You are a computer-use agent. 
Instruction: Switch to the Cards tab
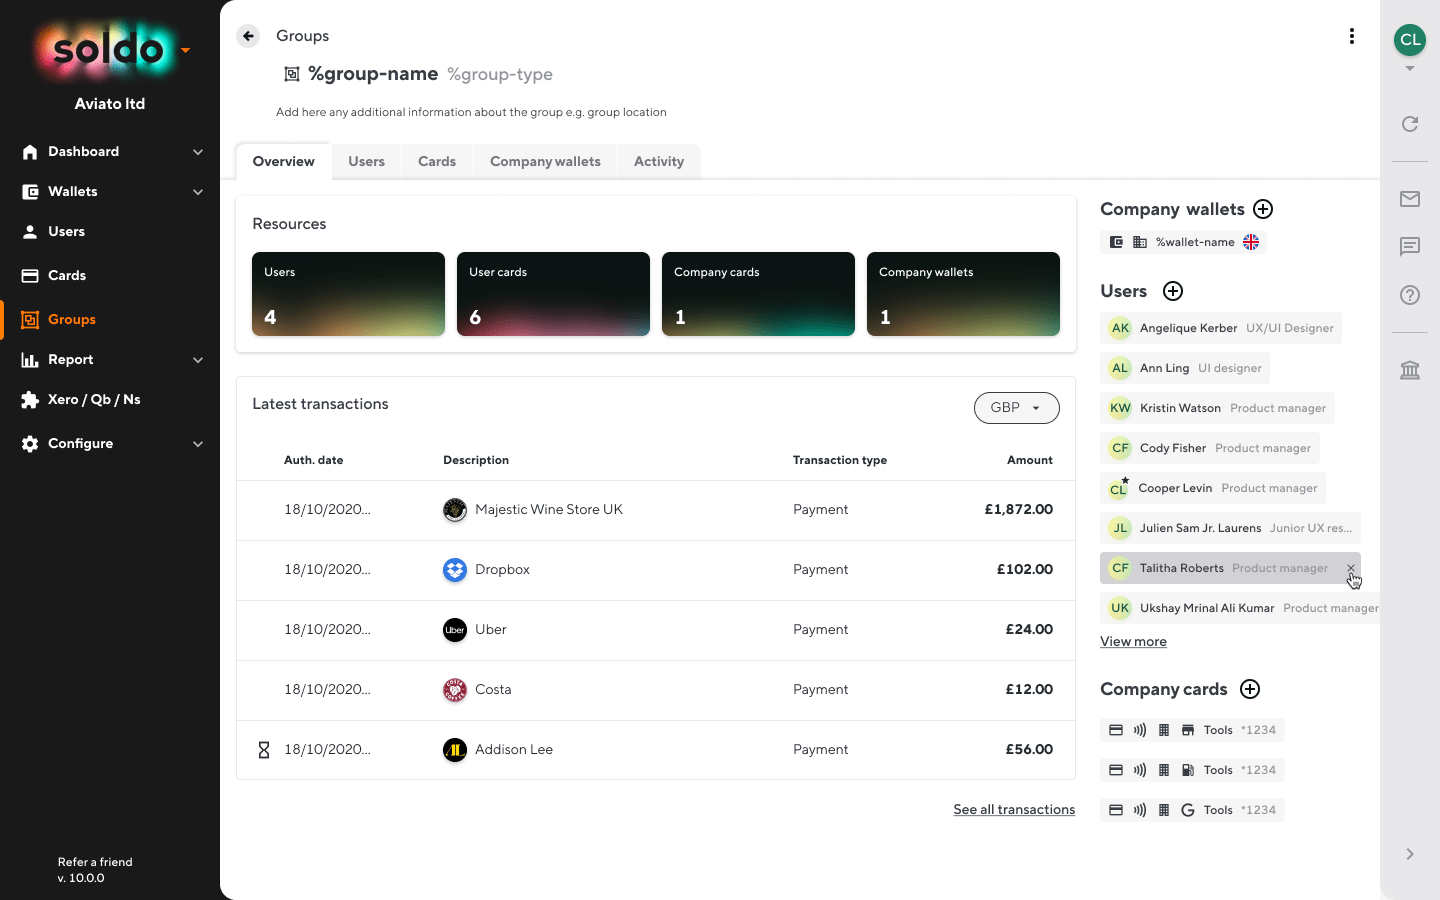[437, 162]
